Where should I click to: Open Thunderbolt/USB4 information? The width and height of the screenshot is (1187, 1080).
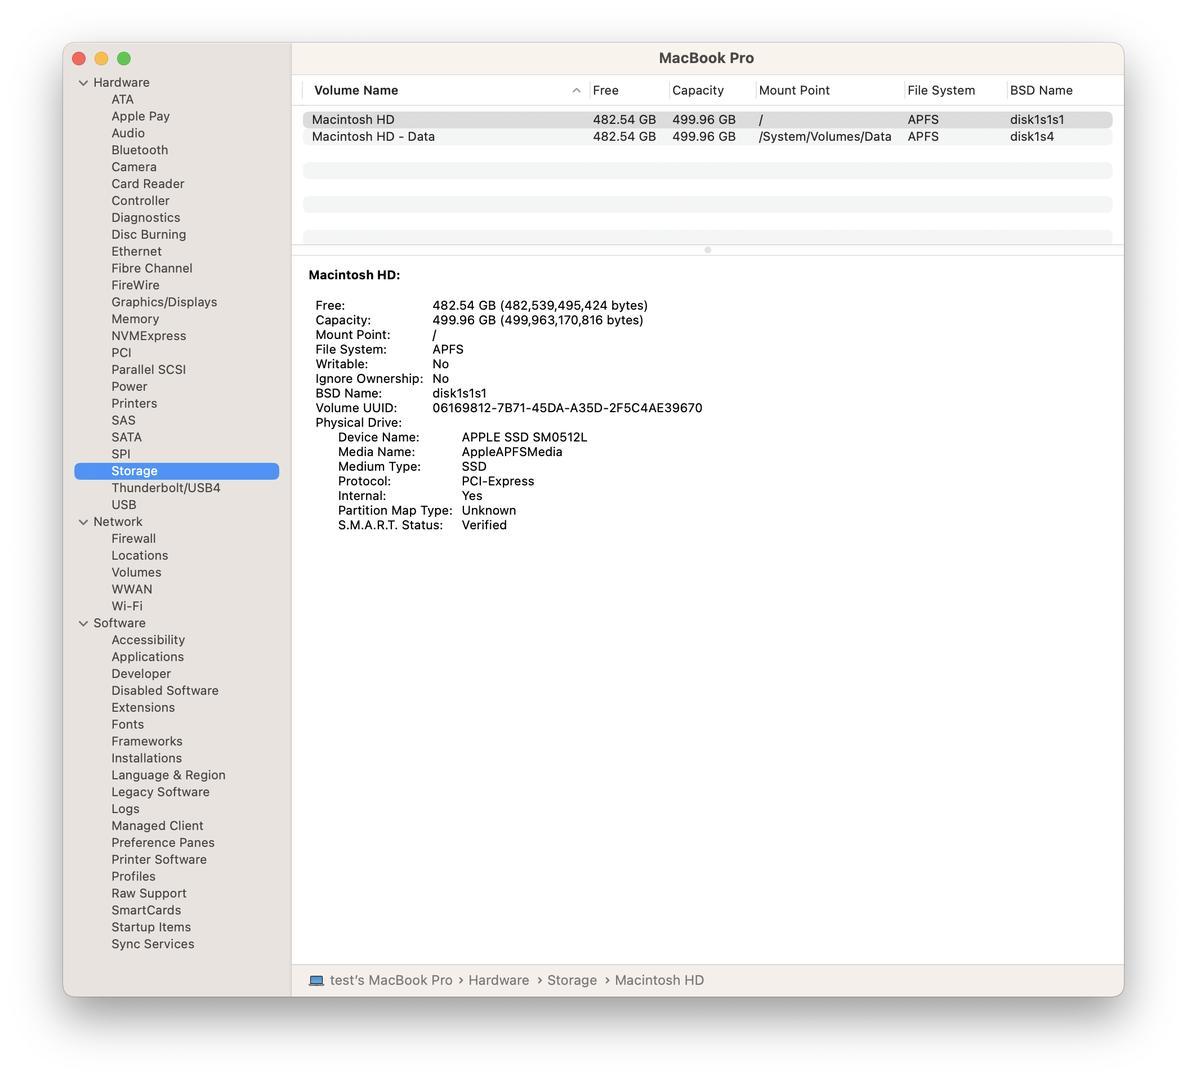(x=166, y=487)
